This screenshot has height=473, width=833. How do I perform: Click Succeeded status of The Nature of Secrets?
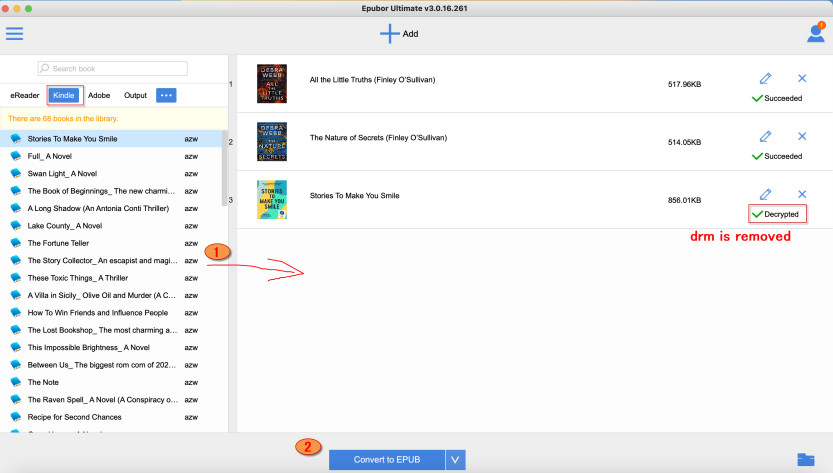tap(777, 156)
